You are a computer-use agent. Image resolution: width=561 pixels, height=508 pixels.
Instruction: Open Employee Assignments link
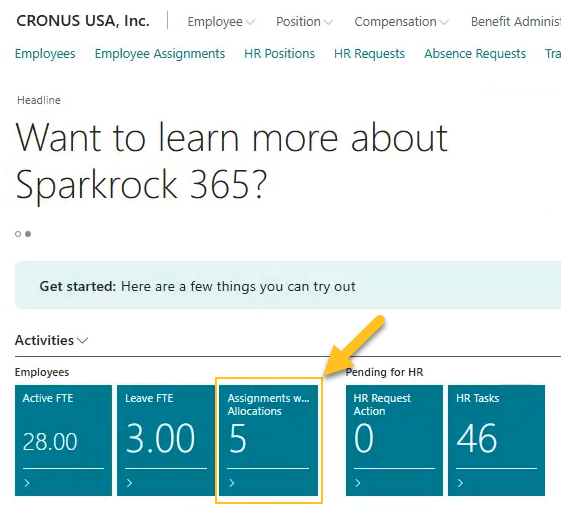pos(160,54)
